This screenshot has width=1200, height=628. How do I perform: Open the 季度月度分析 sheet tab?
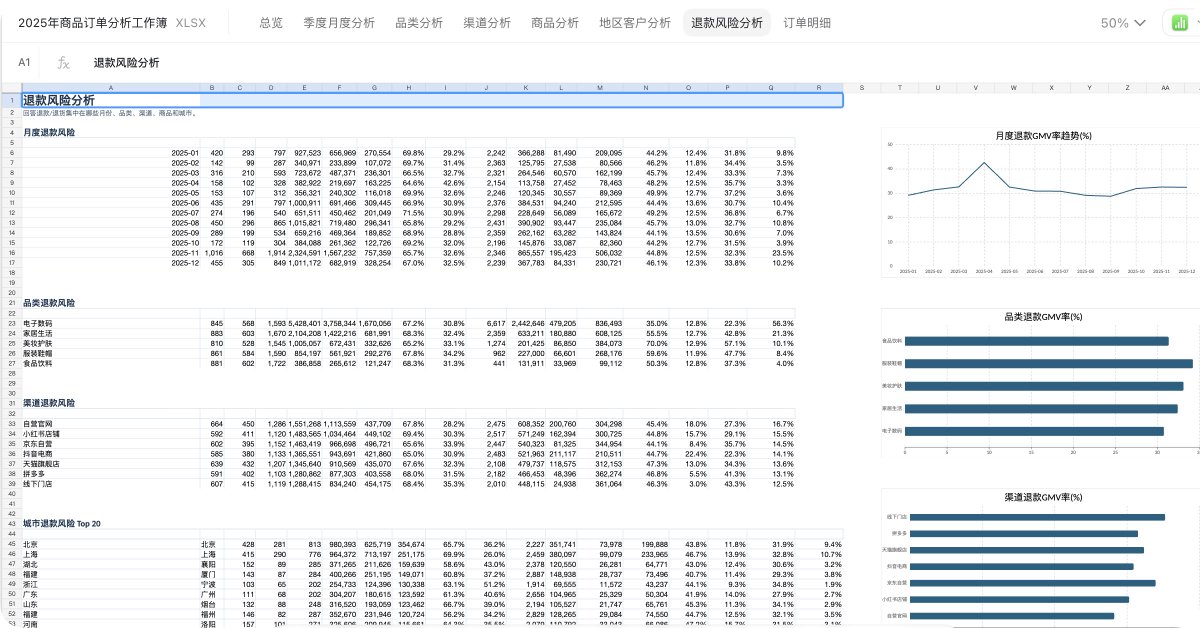tap(339, 23)
